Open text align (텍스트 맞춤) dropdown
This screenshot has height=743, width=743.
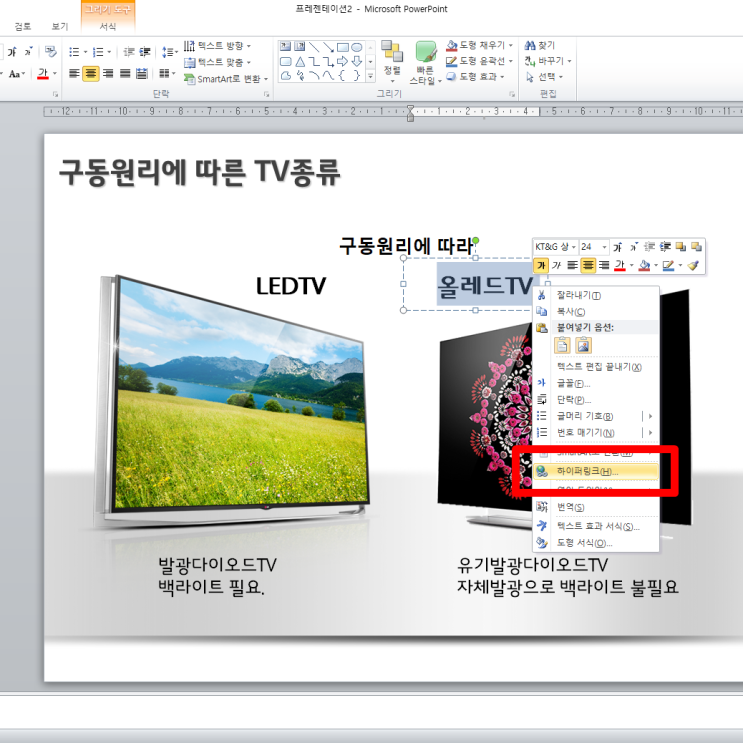(x=217, y=62)
